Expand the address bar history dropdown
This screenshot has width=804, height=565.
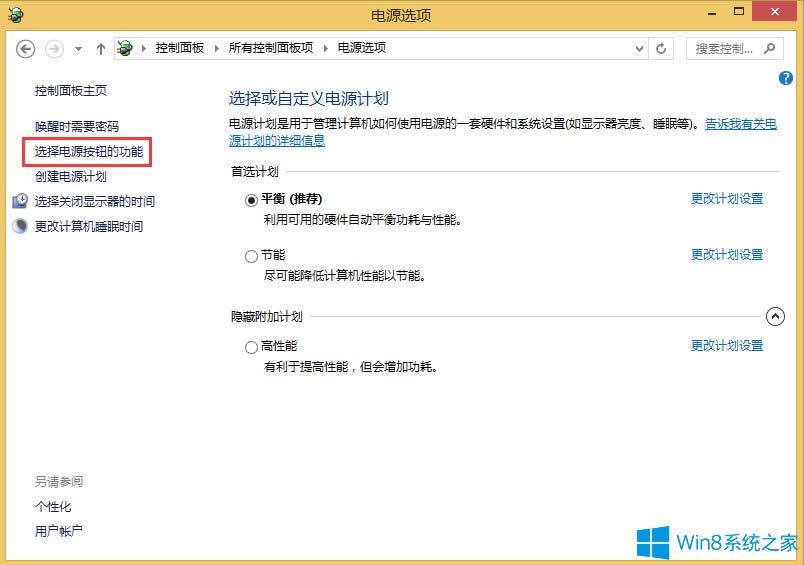(x=639, y=49)
